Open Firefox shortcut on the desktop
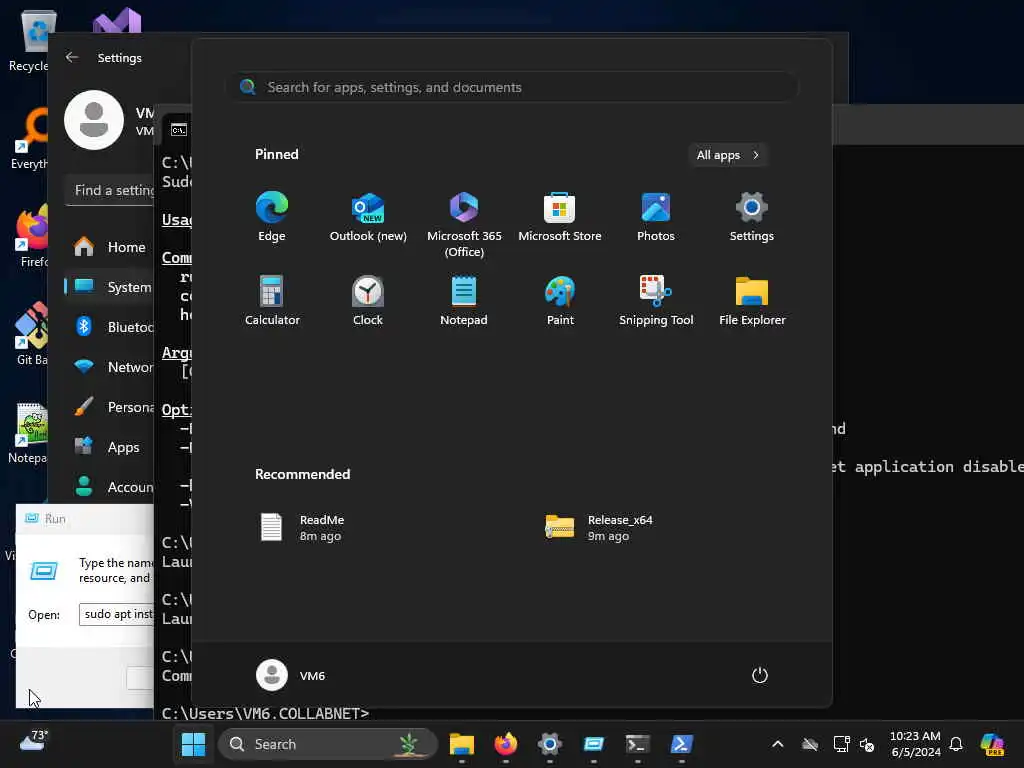The width and height of the screenshot is (1024, 768). pos(31,236)
